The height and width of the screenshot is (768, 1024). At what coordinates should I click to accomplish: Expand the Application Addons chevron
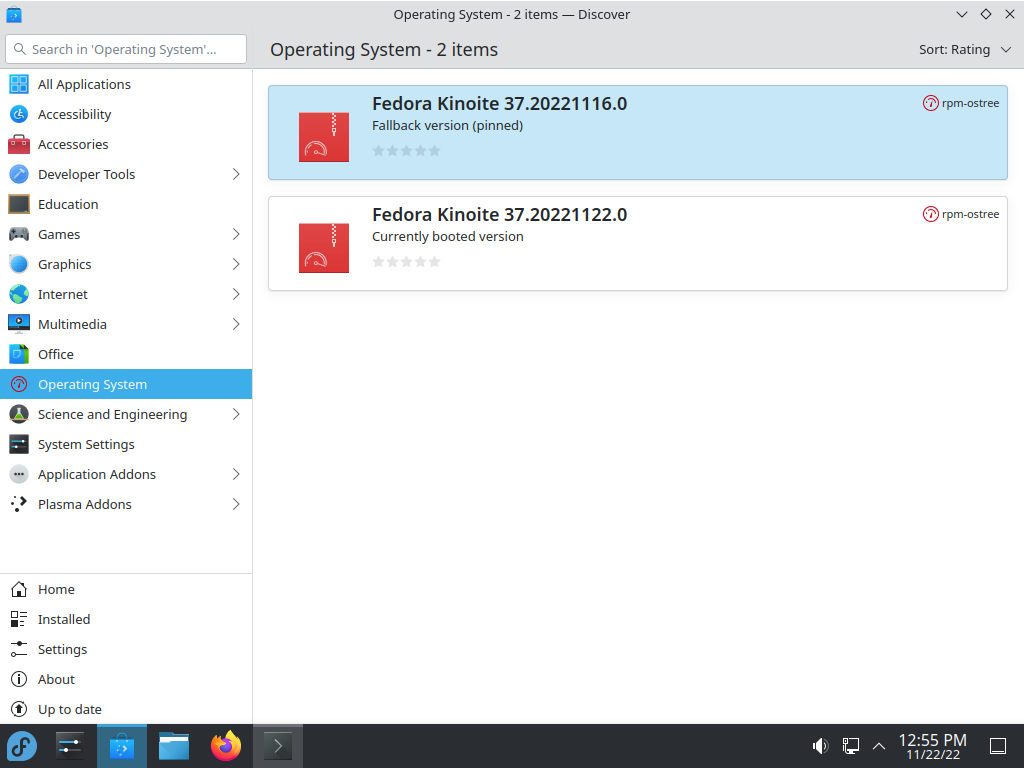click(x=236, y=475)
